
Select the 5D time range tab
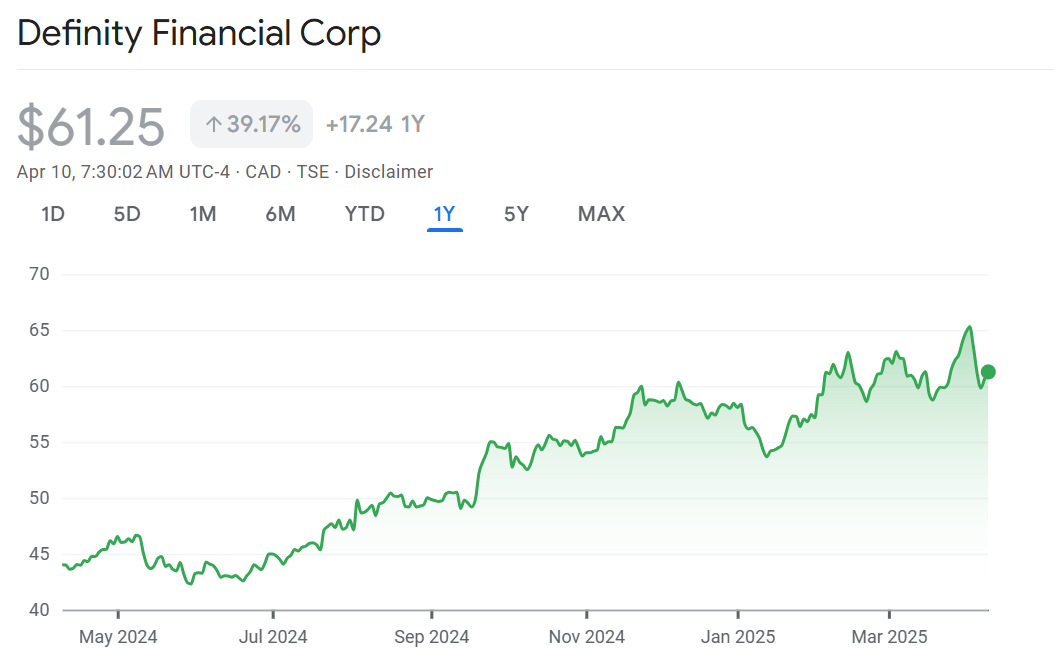[127, 214]
